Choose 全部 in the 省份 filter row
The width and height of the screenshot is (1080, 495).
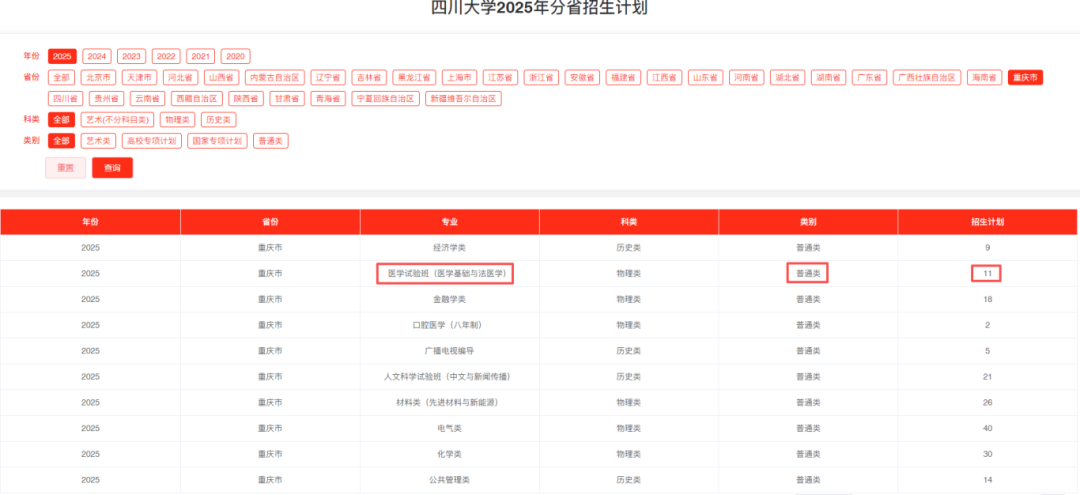(x=61, y=78)
